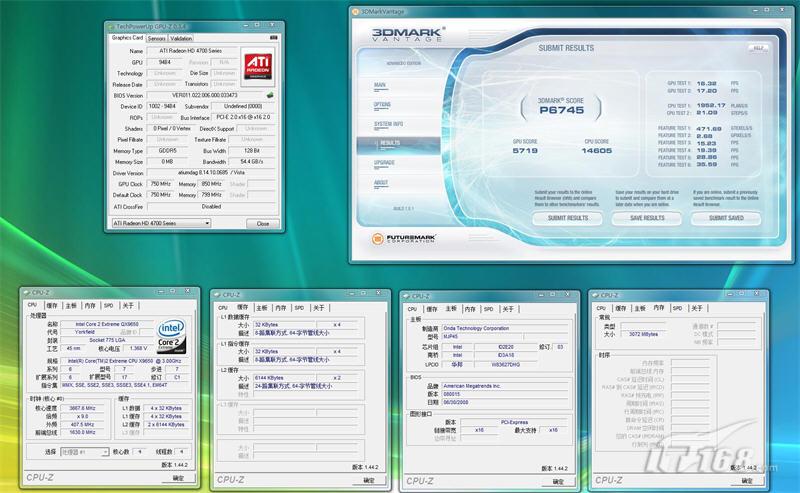Click 确定 in the CPU-Z processor window
The image size is (800, 493).
(178, 478)
